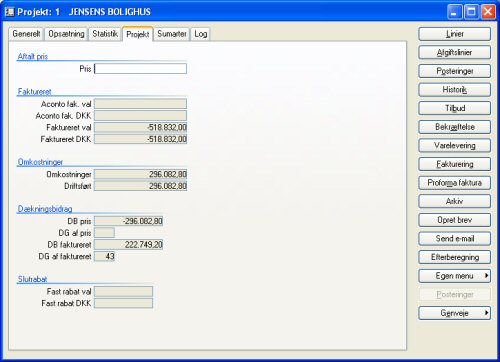The height and width of the screenshot is (362, 500).
Task: Open the top enabled Posteringer button
Action: point(455,71)
